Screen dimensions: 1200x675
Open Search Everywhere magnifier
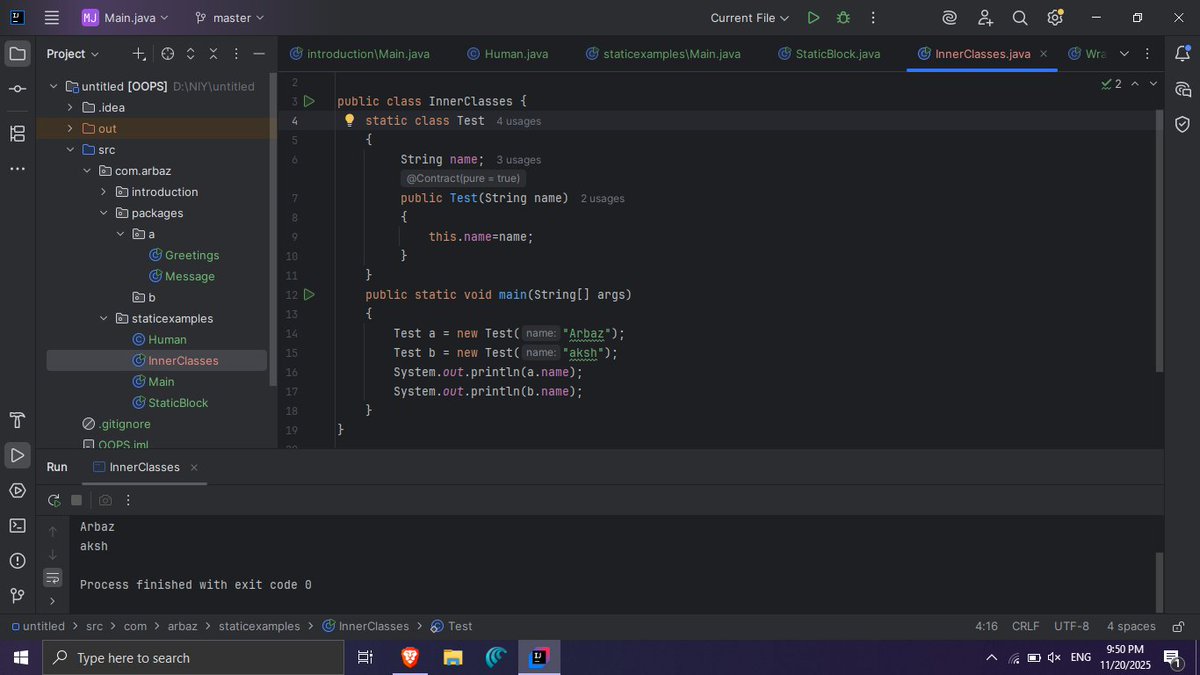click(x=1019, y=17)
